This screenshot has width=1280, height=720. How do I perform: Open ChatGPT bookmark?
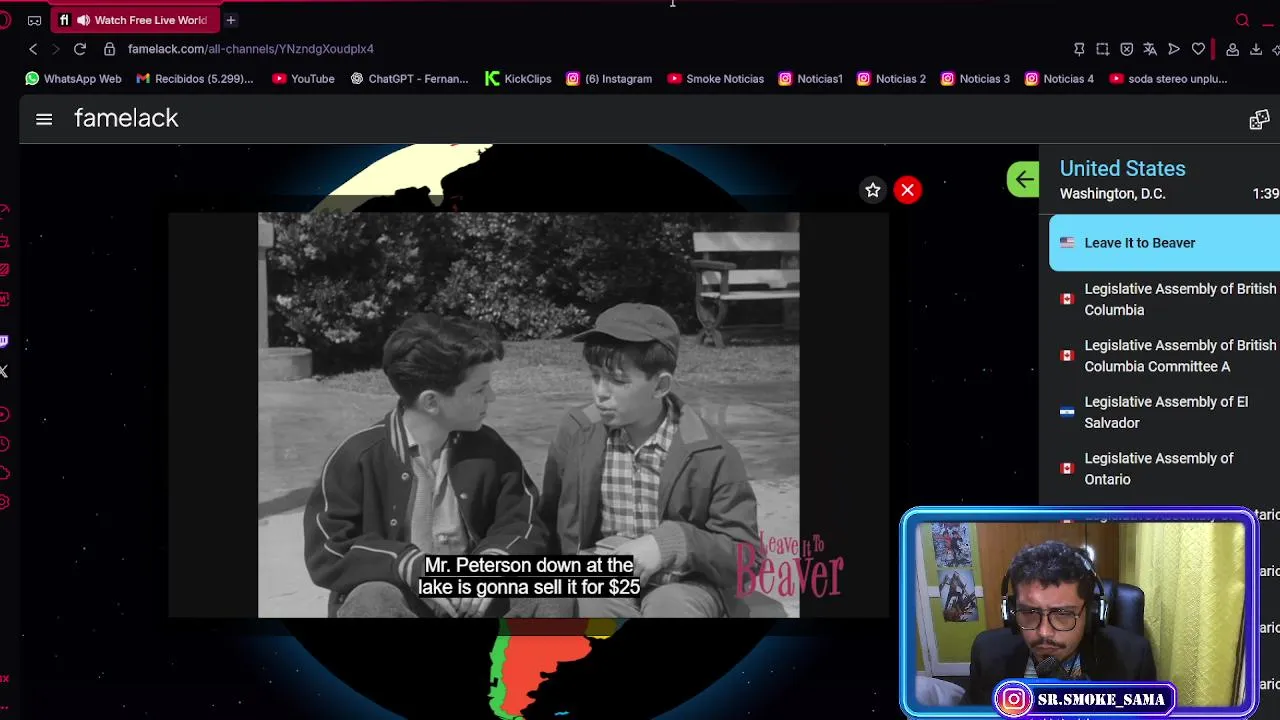(409, 79)
